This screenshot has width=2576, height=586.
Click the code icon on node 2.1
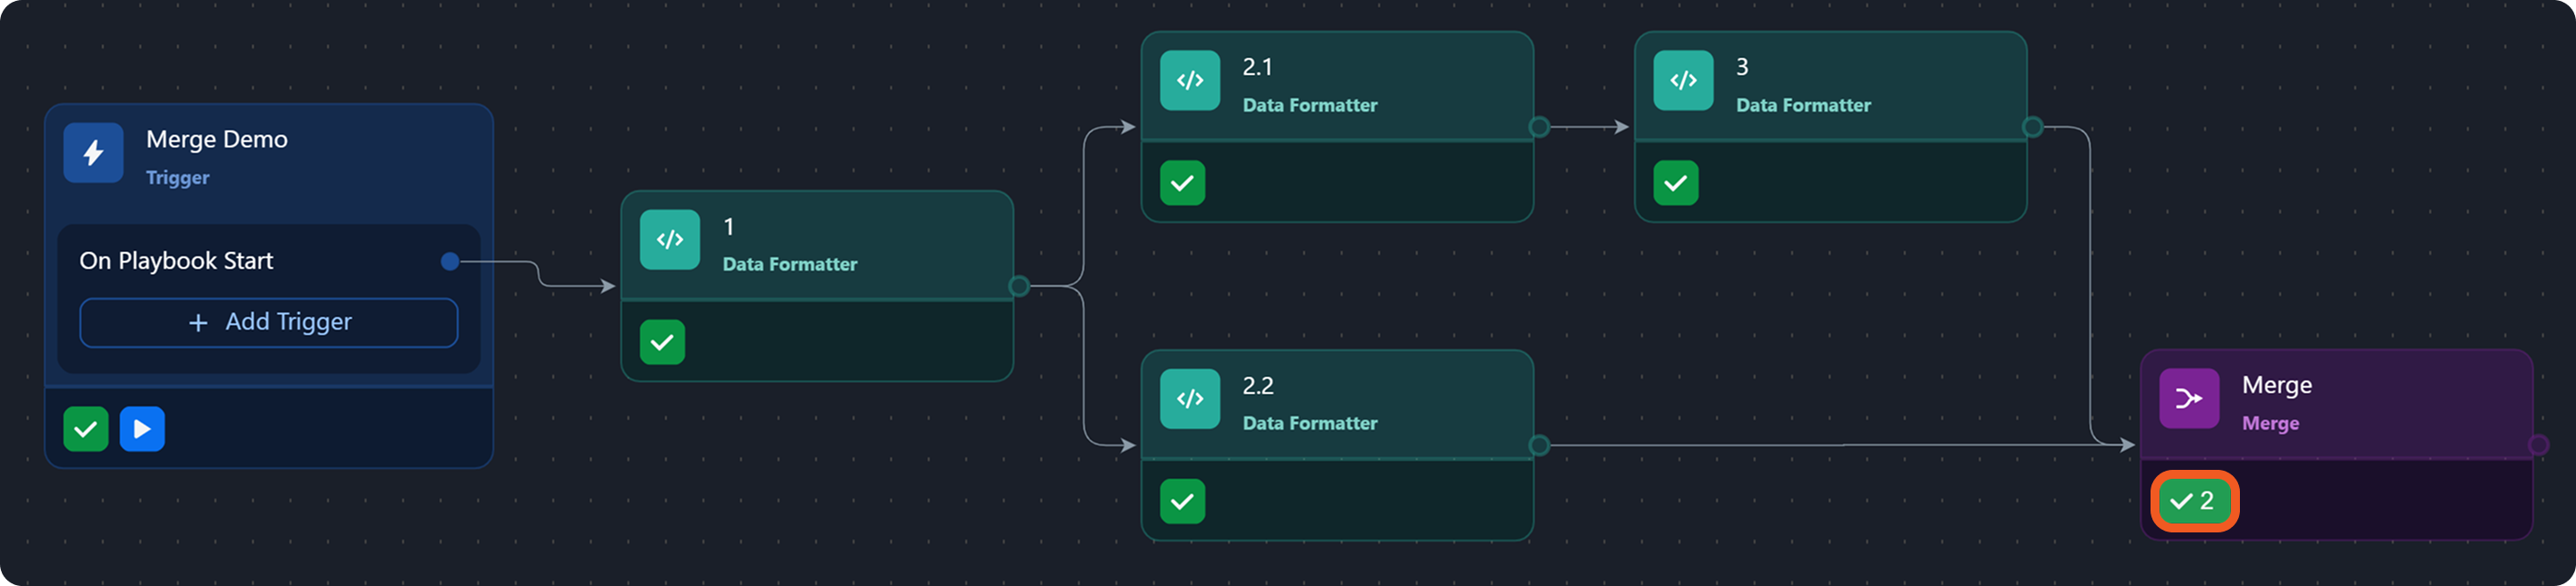tap(1189, 81)
